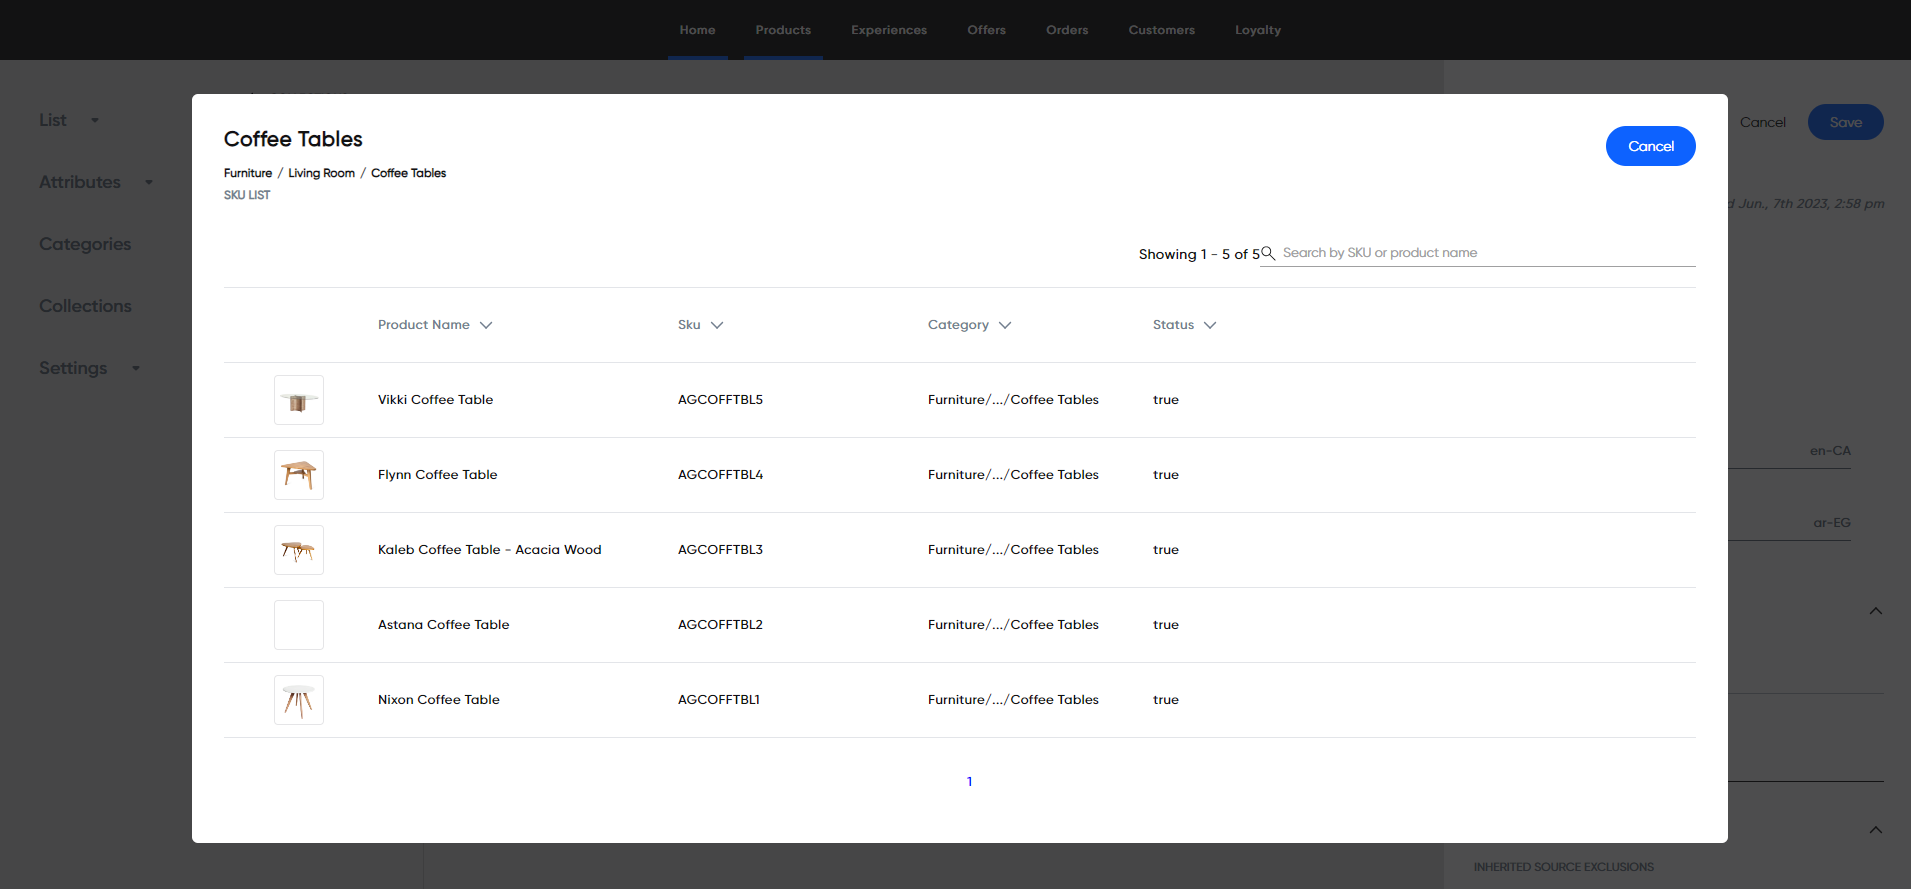The height and width of the screenshot is (889, 1911).
Task: Sort by Product Name chevron
Action: (486, 325)
